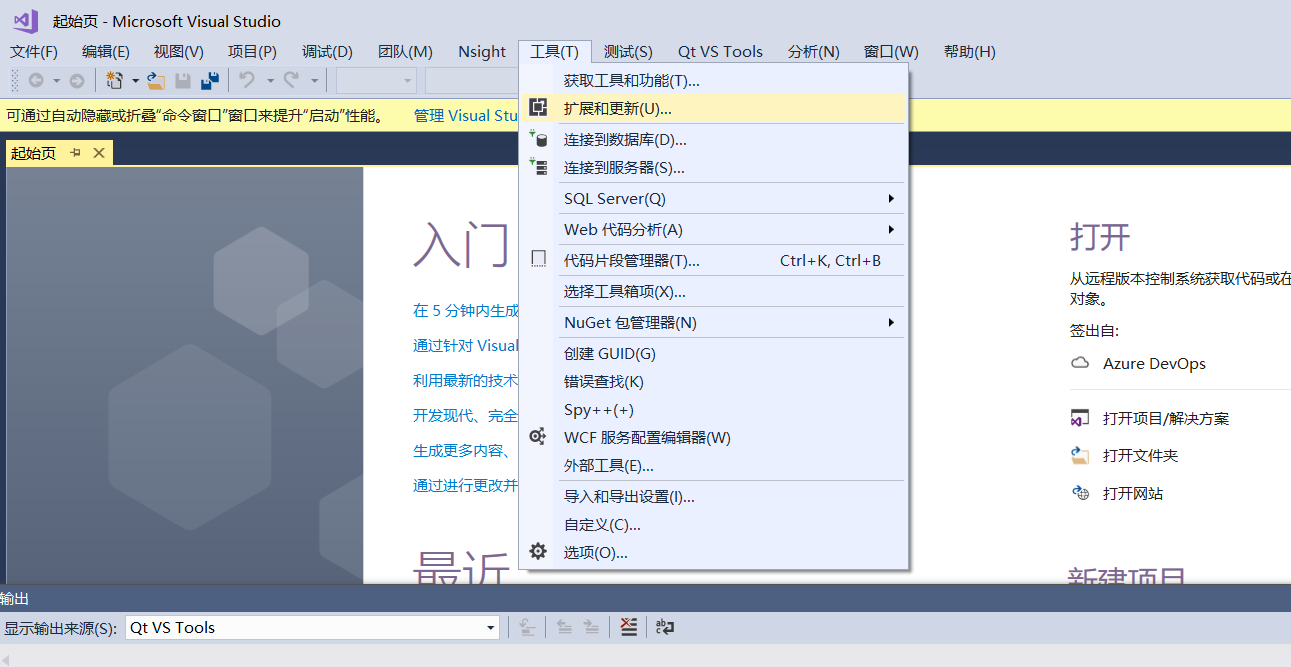
Task: Open the 团队(M) menu
Action: (405, 52)
